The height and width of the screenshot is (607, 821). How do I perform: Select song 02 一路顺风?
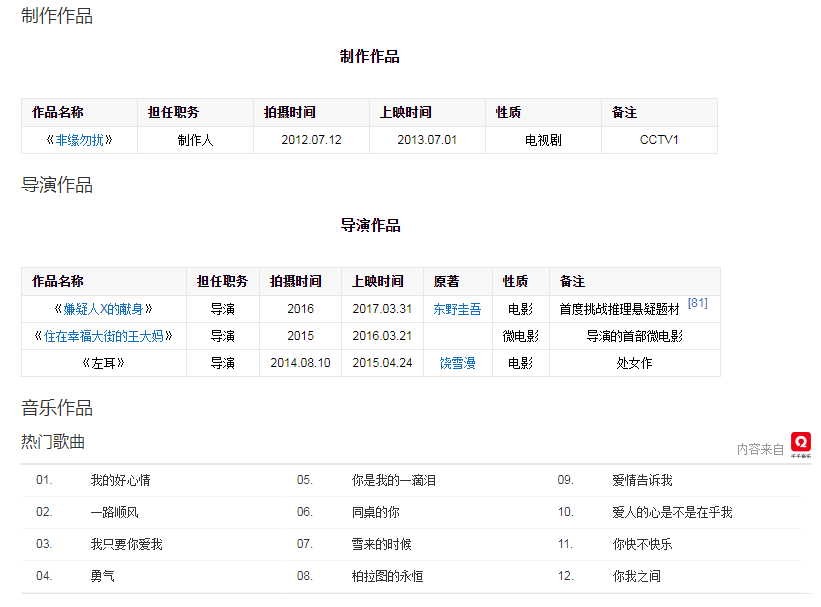(114, 512)
